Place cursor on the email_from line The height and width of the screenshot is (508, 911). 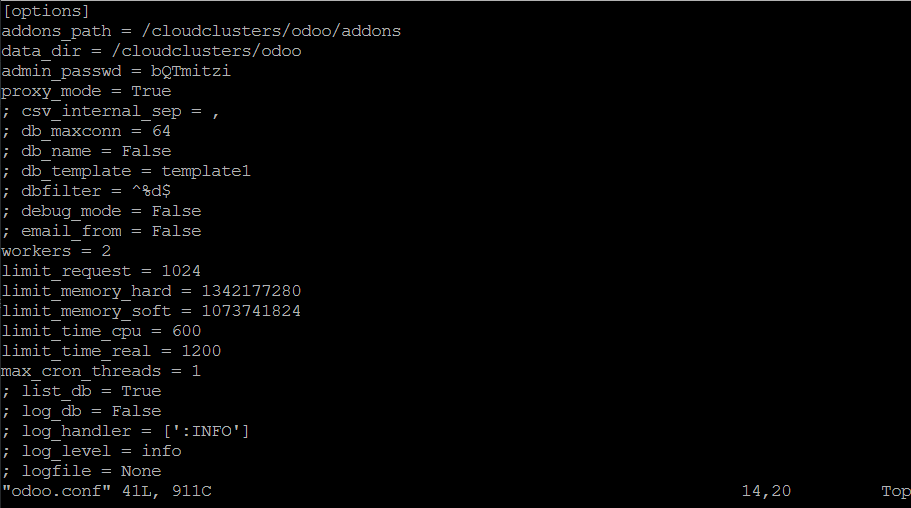pyautogui.click(x=100, y=231)
